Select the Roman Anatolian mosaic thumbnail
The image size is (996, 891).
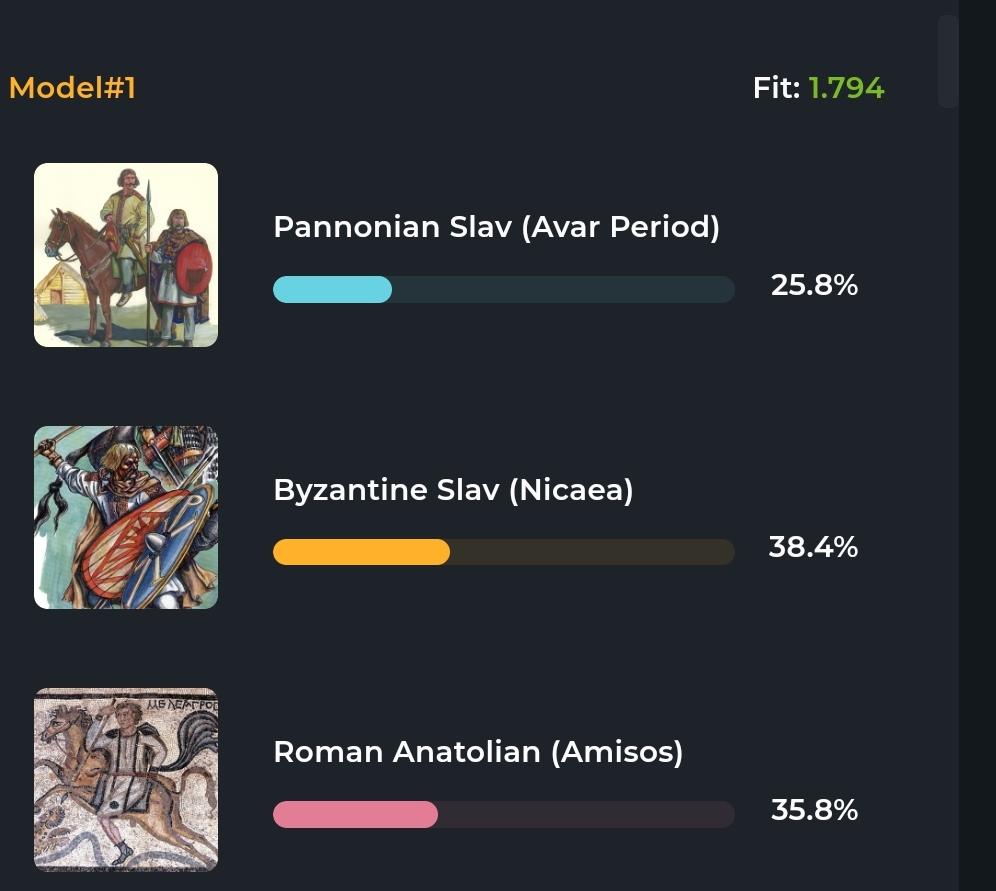point(126,779)
